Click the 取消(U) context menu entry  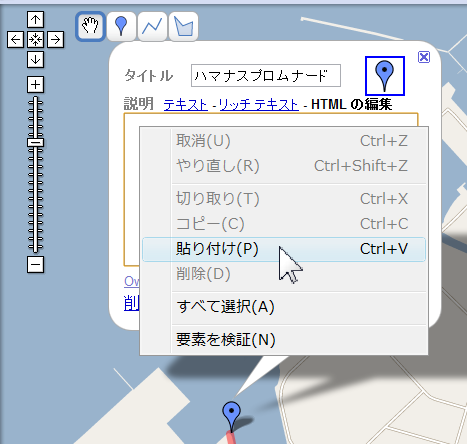[x=284, y=141]
